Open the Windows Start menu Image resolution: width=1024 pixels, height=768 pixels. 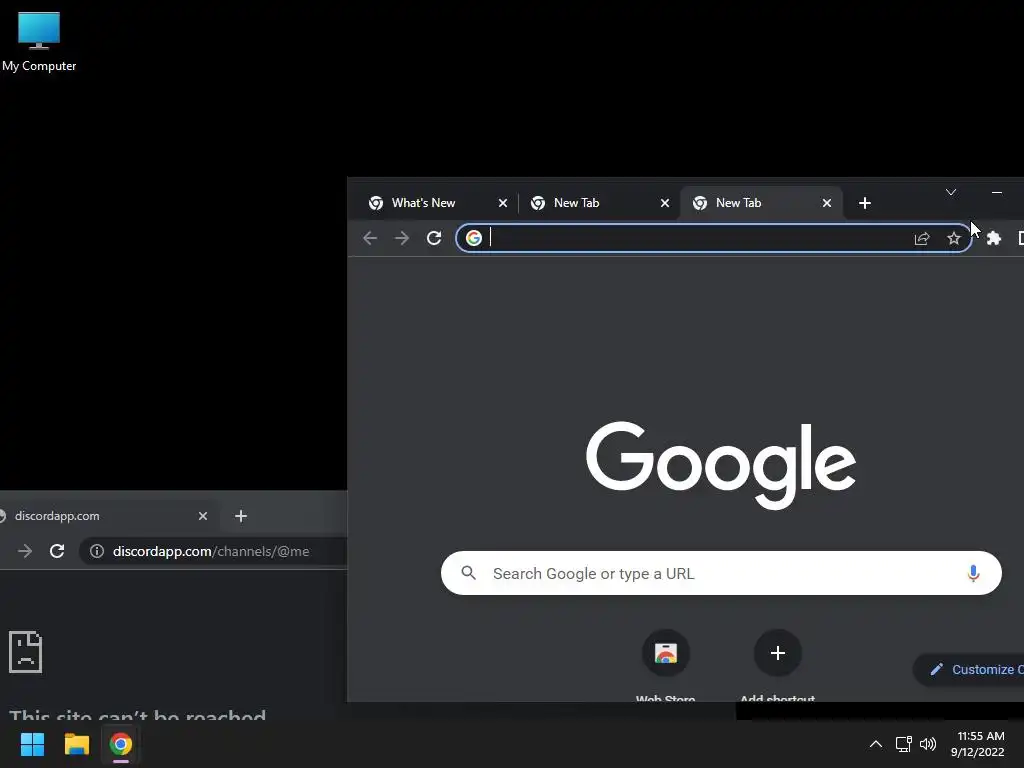[x=32, y=744]
